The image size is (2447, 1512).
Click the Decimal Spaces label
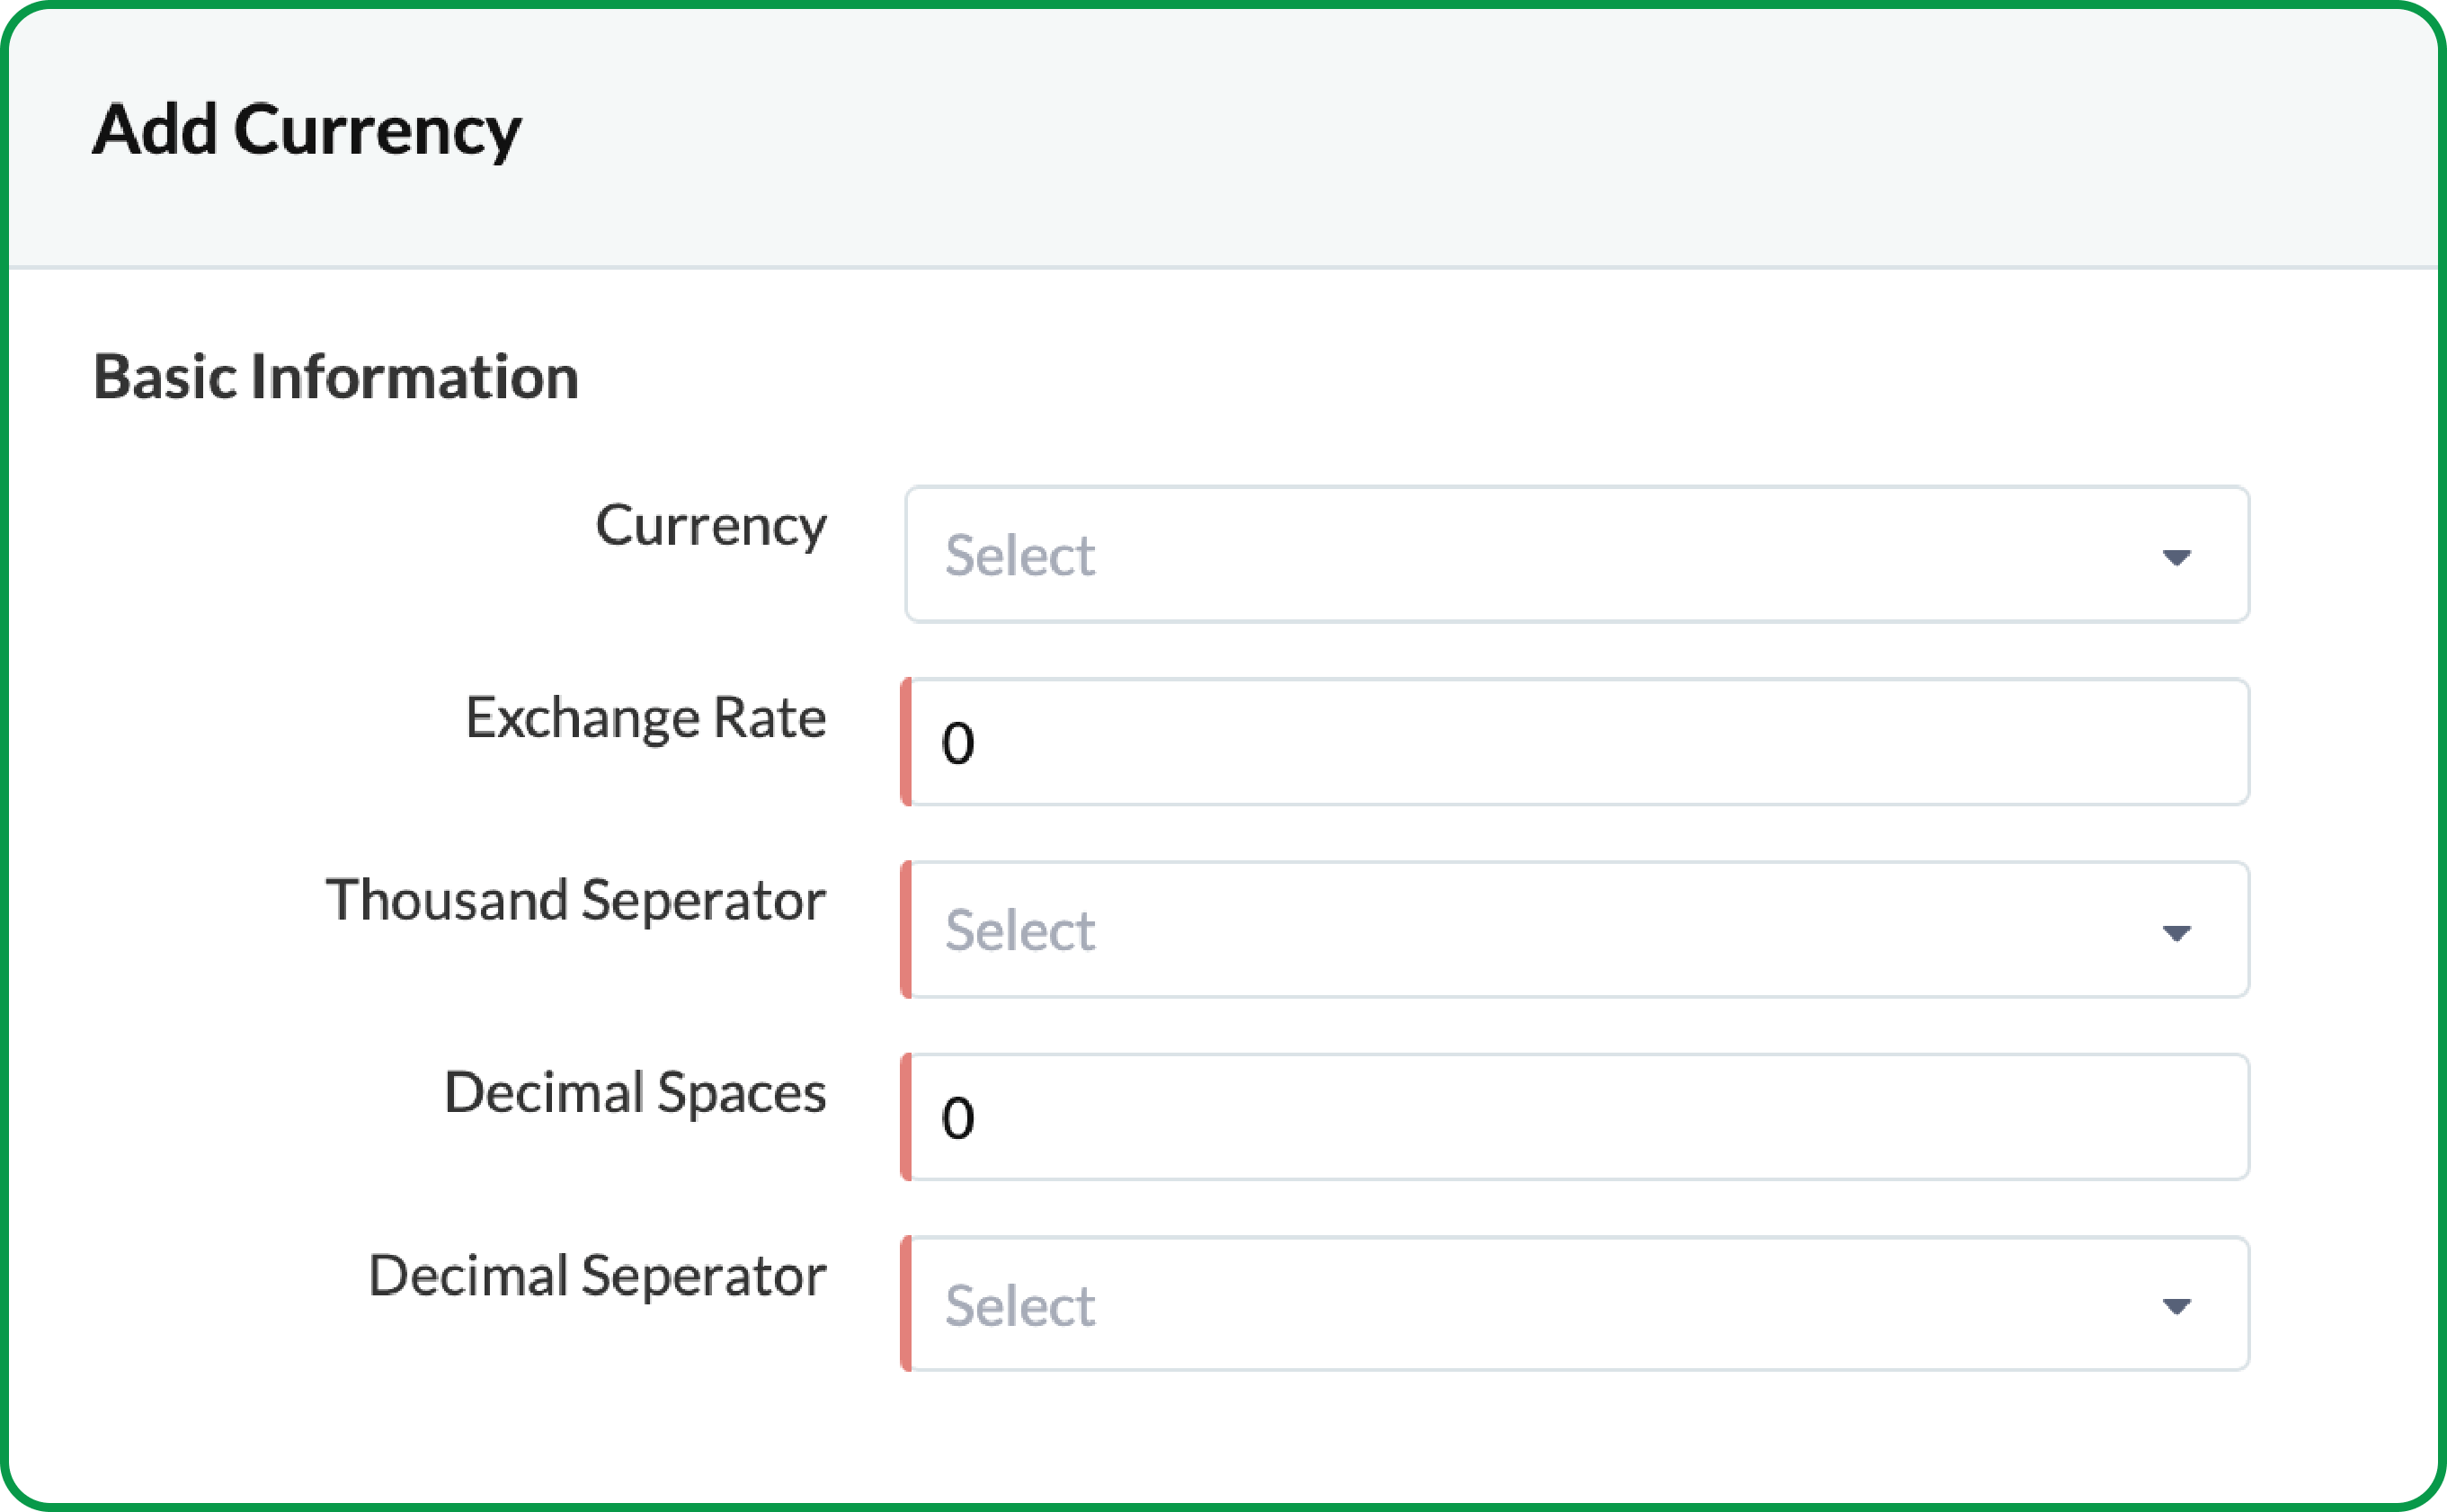636,1093
